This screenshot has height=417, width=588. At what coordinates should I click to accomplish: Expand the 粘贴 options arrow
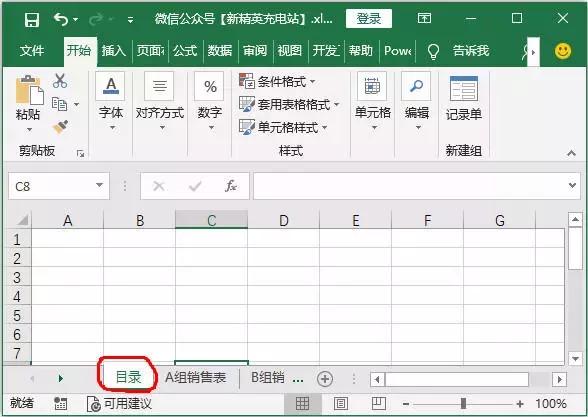[29, 130]
